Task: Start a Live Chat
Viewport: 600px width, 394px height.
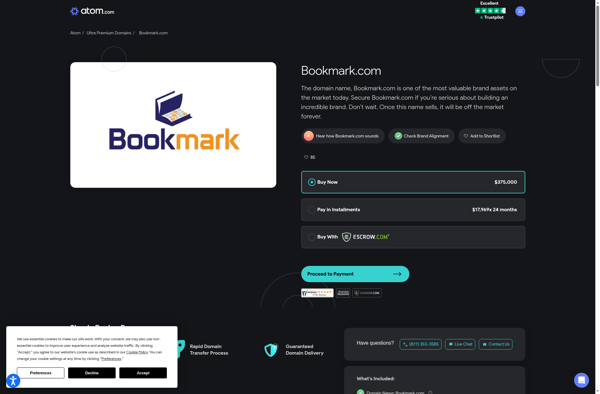Action: click(x=460, y=344)
